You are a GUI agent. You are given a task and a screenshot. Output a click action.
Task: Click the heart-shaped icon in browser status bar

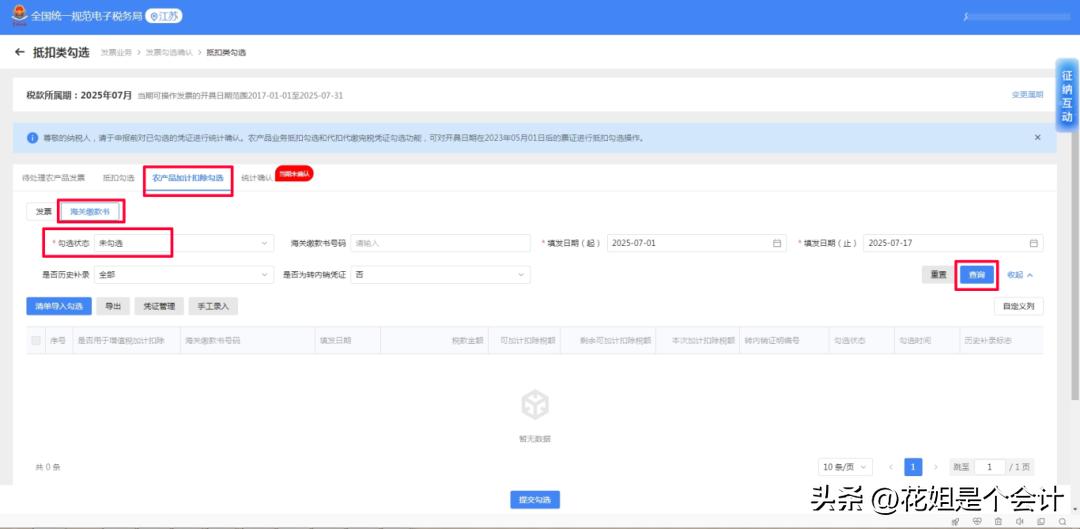977,522
